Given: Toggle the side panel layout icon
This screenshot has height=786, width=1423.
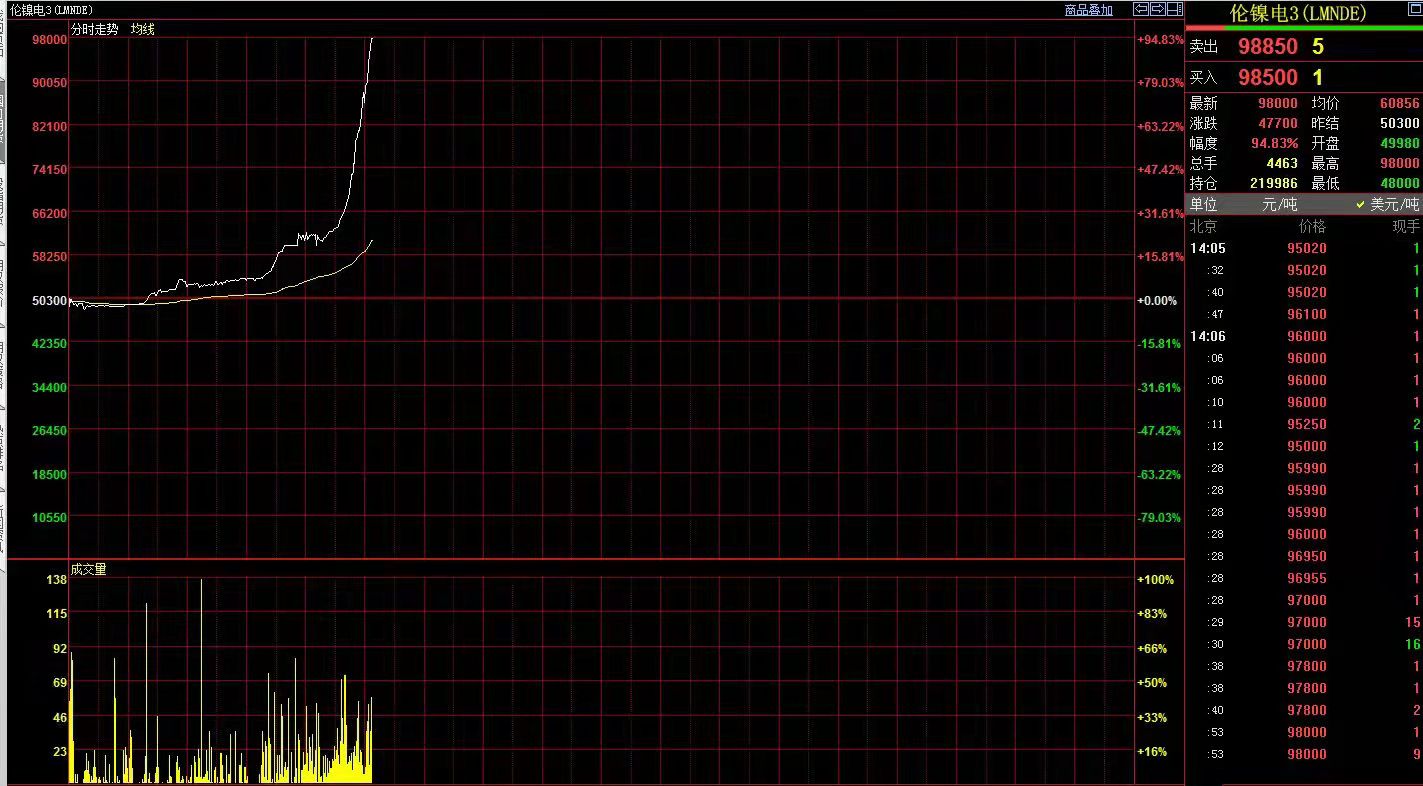Looking at the screenshot, I should (x=1174, y=9).
